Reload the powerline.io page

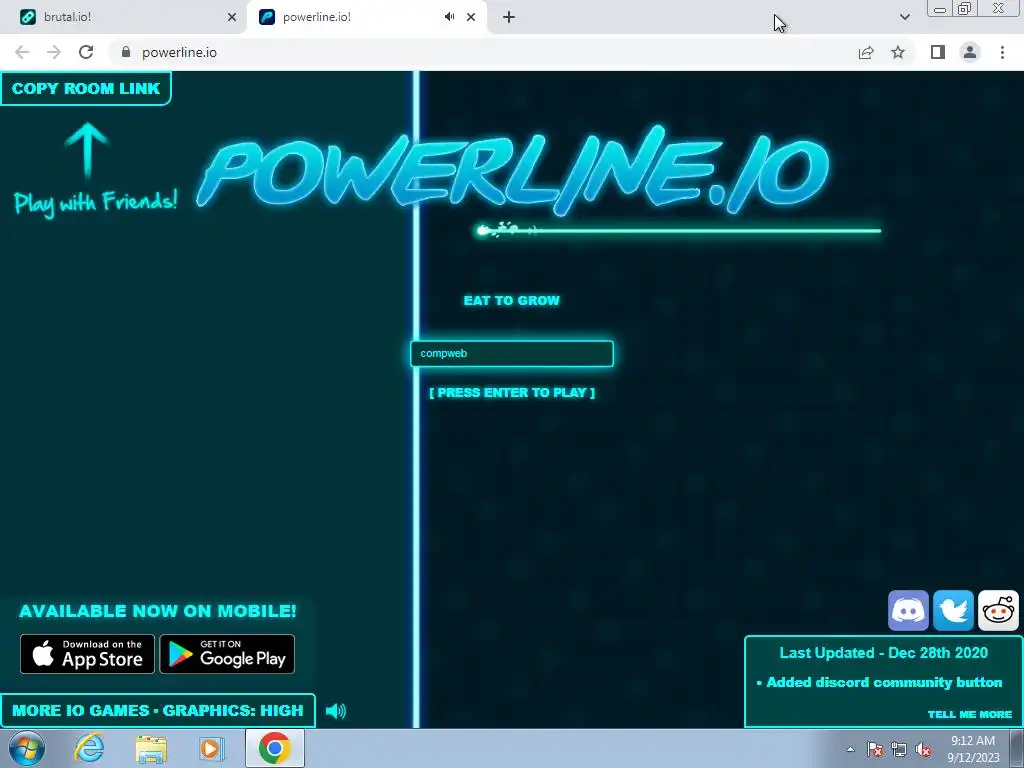[x=86, y=52]
